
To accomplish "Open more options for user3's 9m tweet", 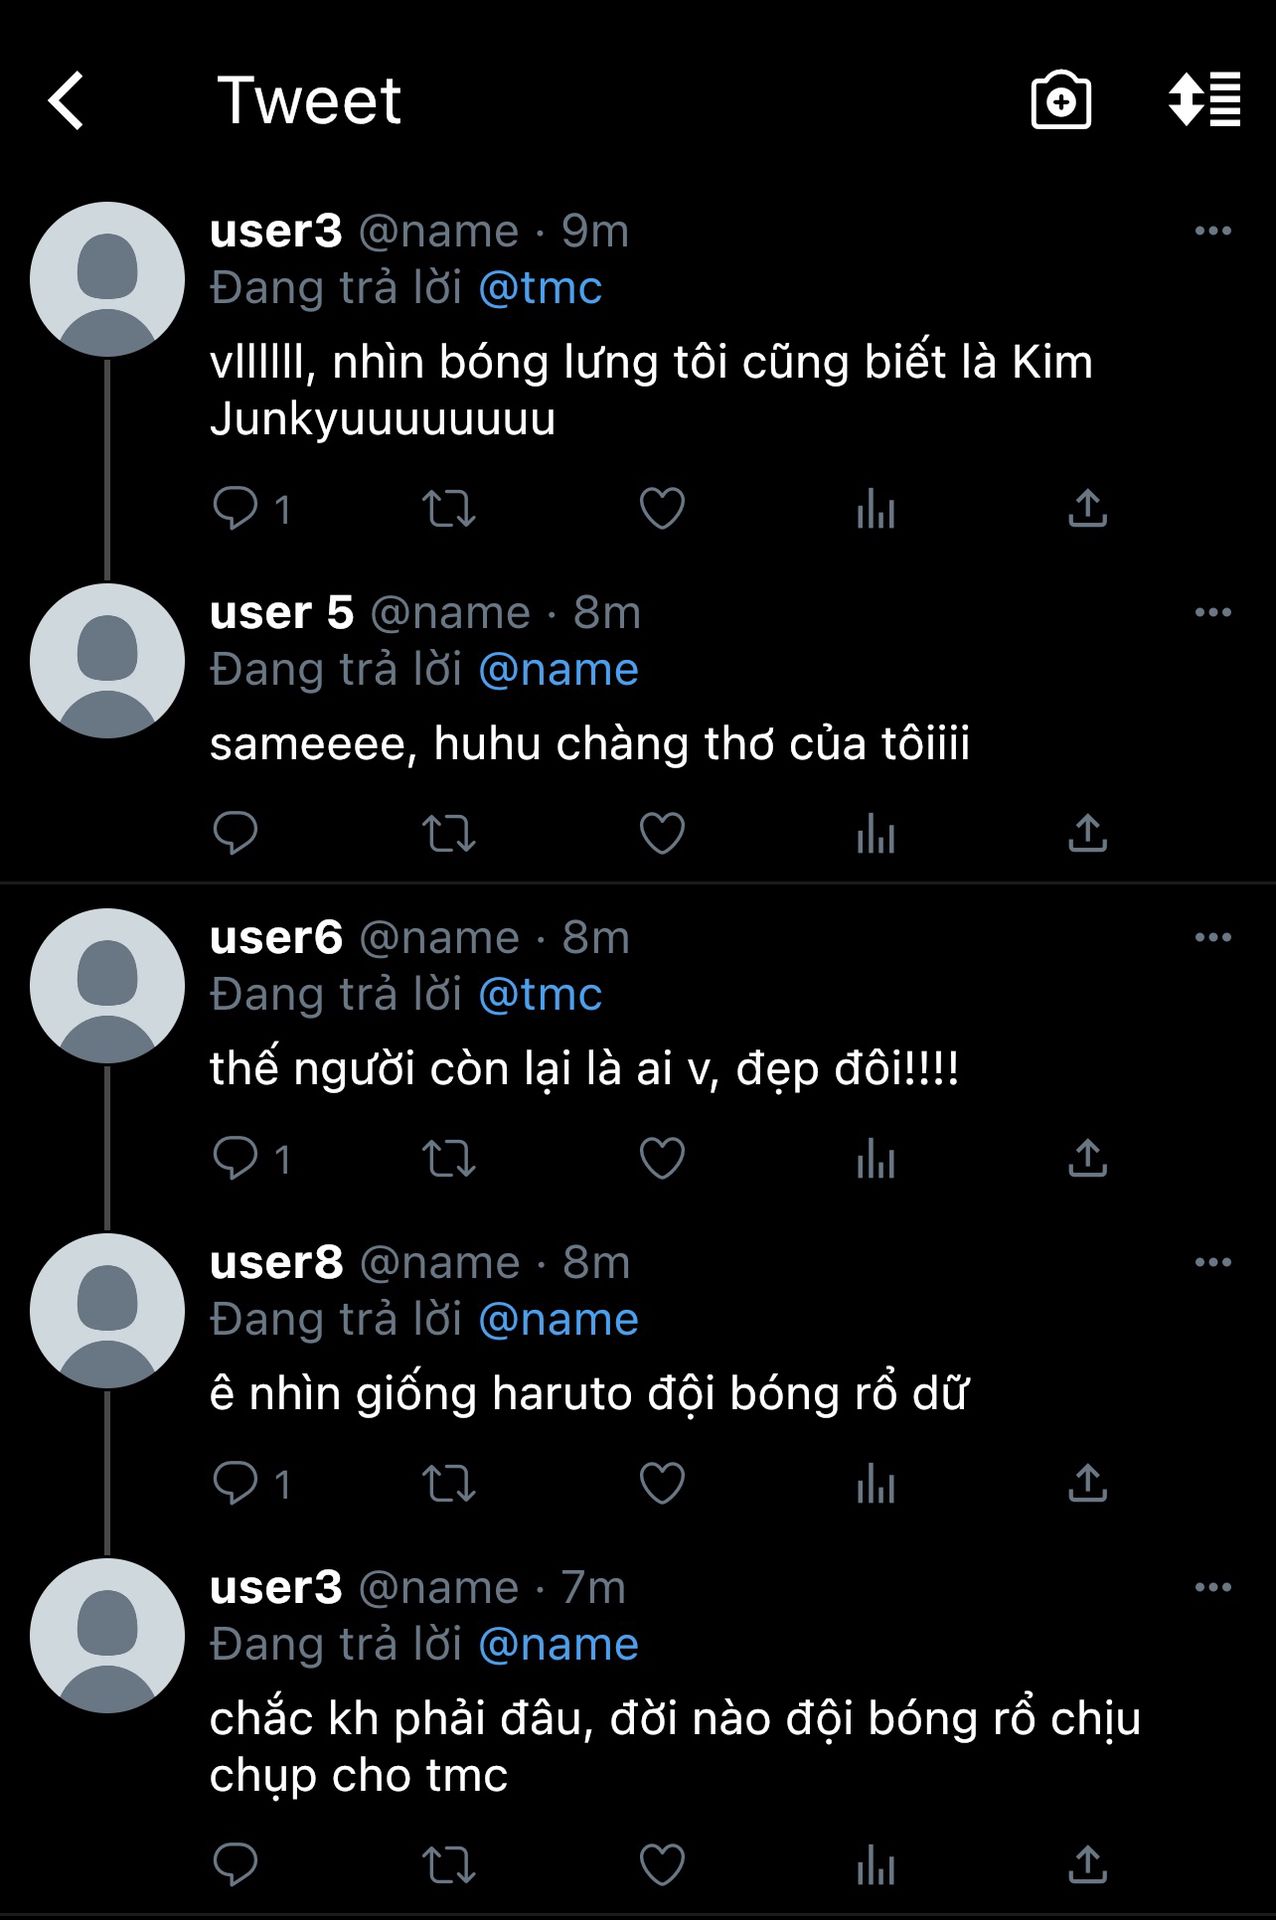I will point(1212,231).
